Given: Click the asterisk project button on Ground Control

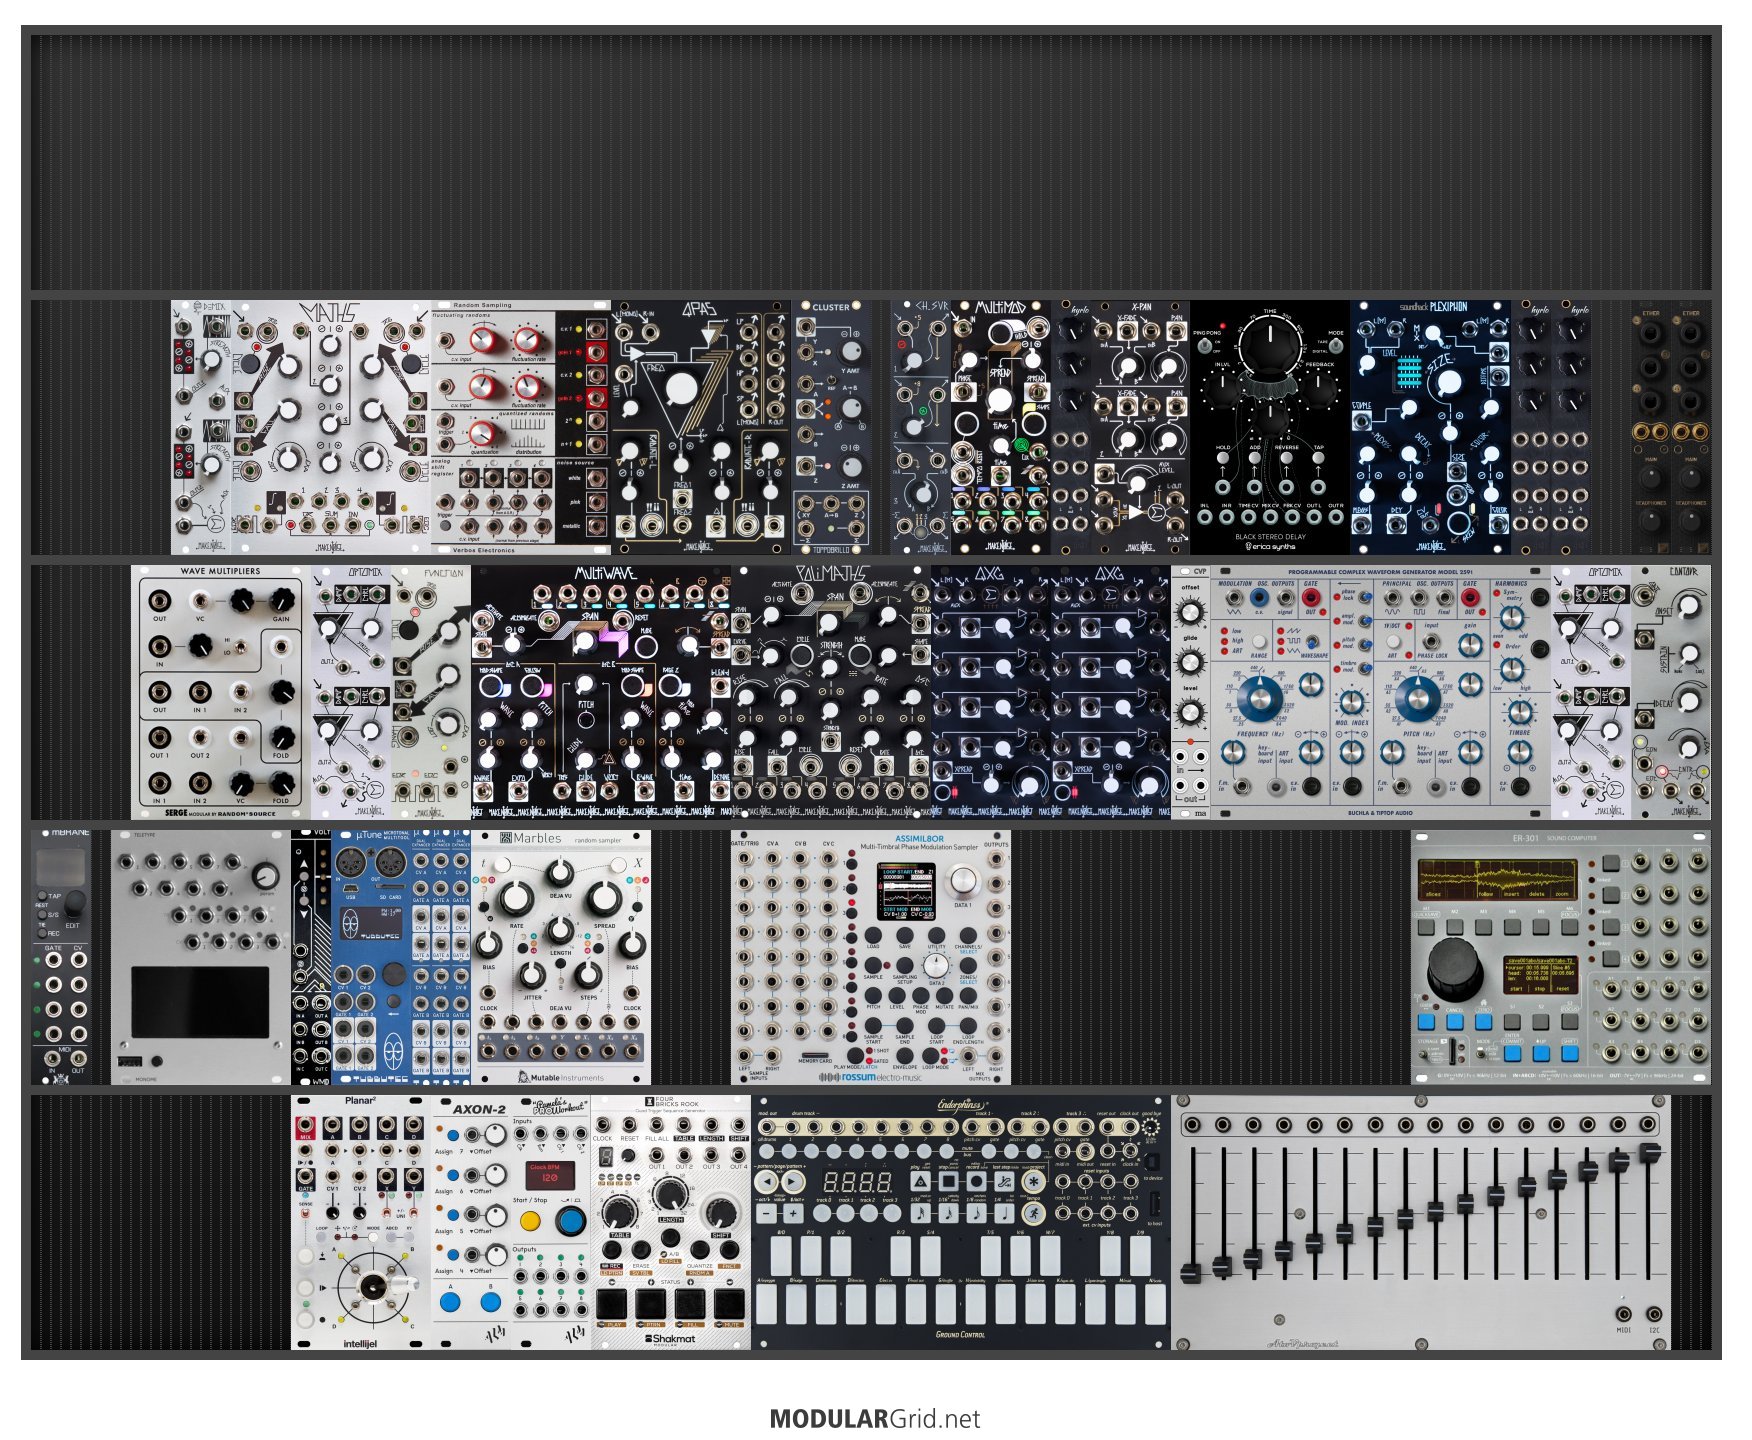Looking at the screenshot, I should coord(1034,1181).
